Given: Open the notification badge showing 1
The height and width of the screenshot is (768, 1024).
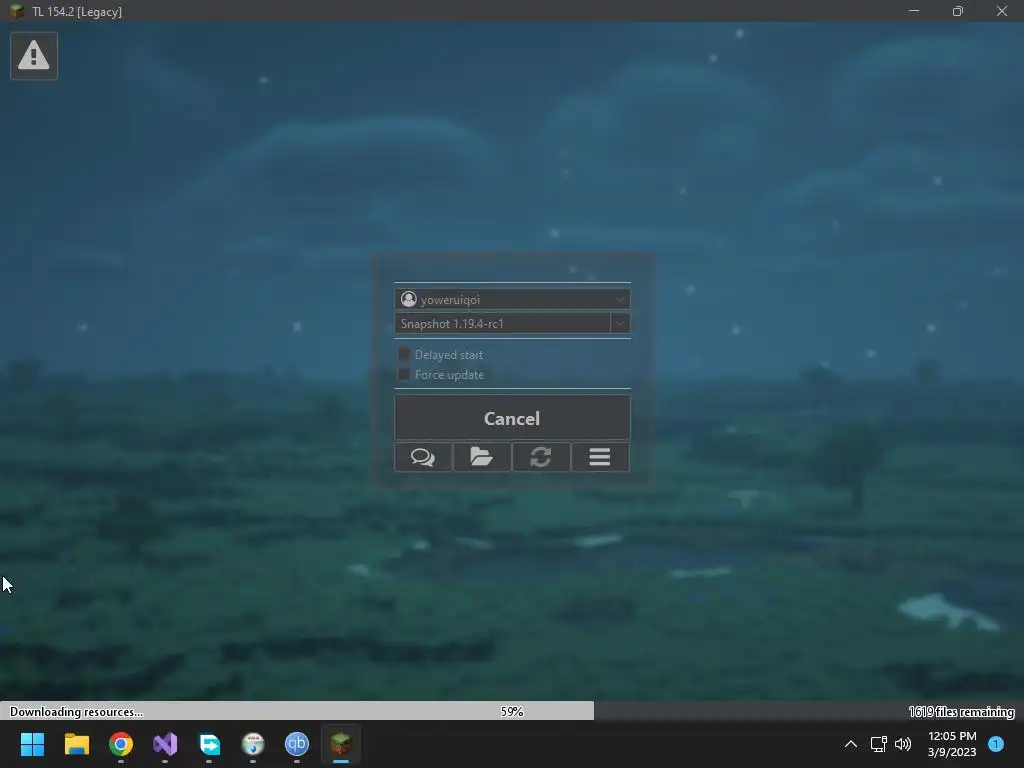Looking at the screenshot, I should 996,744.
